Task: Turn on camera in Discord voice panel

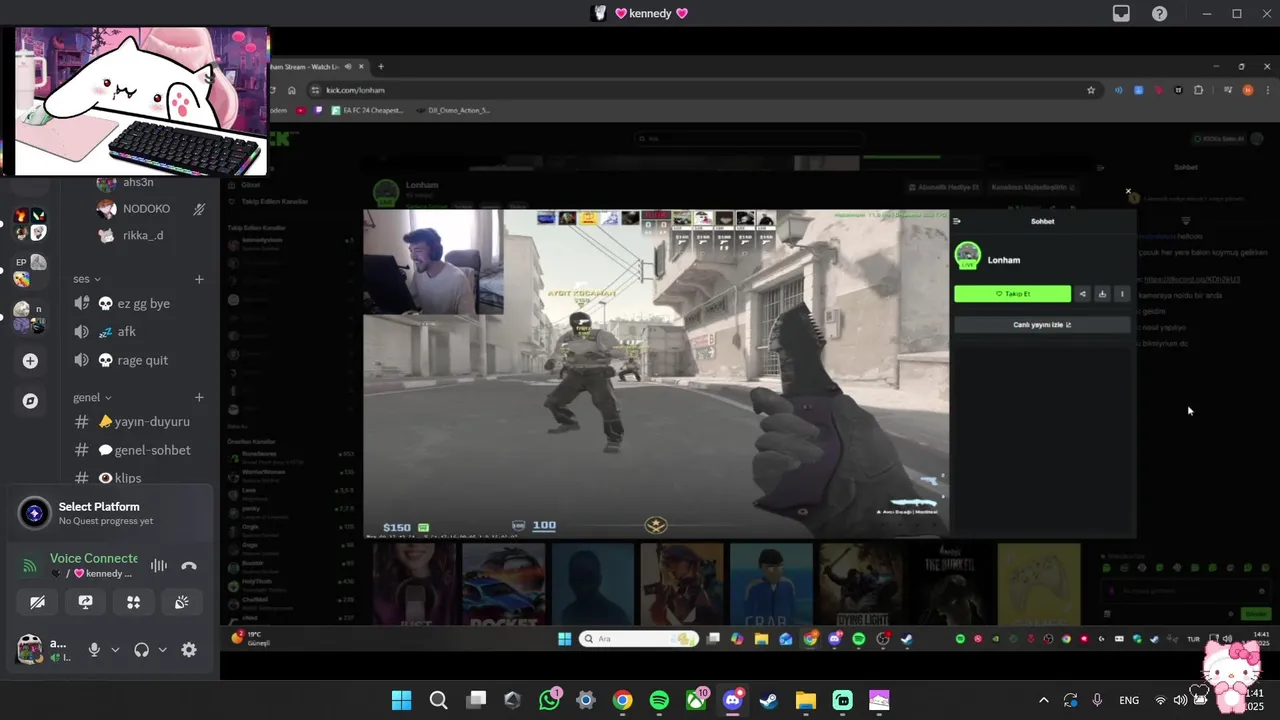Action: 37,602
